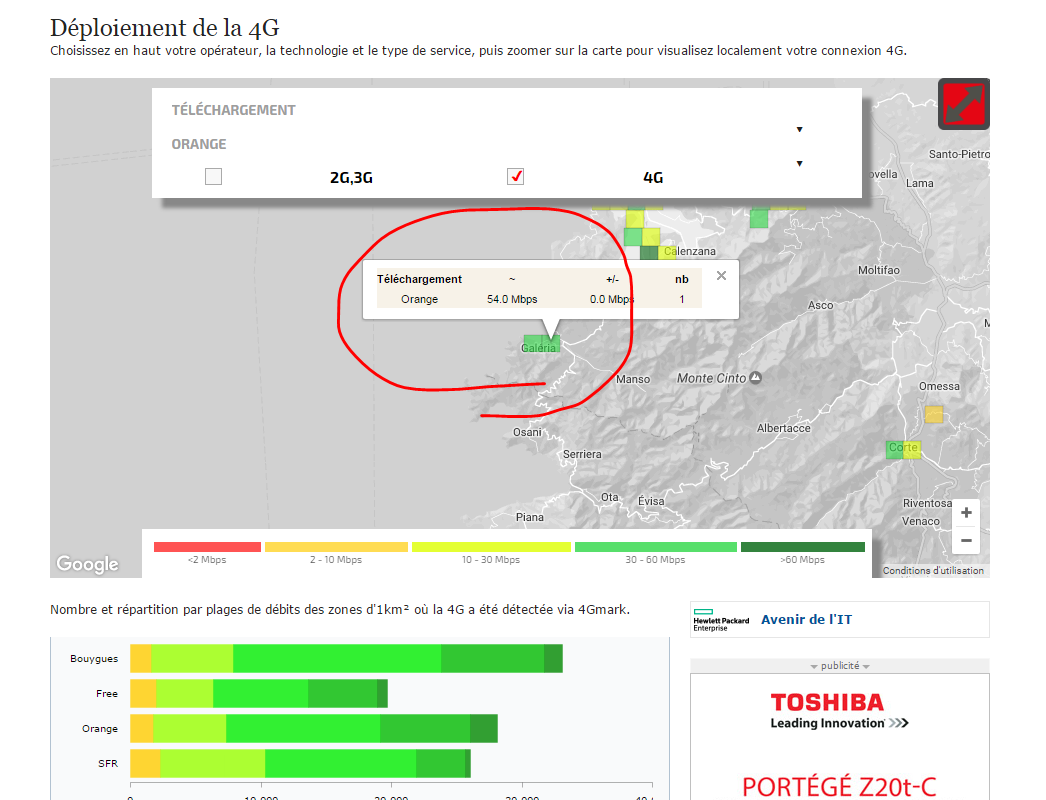Viewport: 1046px width, 800px height.
Task: Select the green coverage square at Corte
Action: (894, 450)
